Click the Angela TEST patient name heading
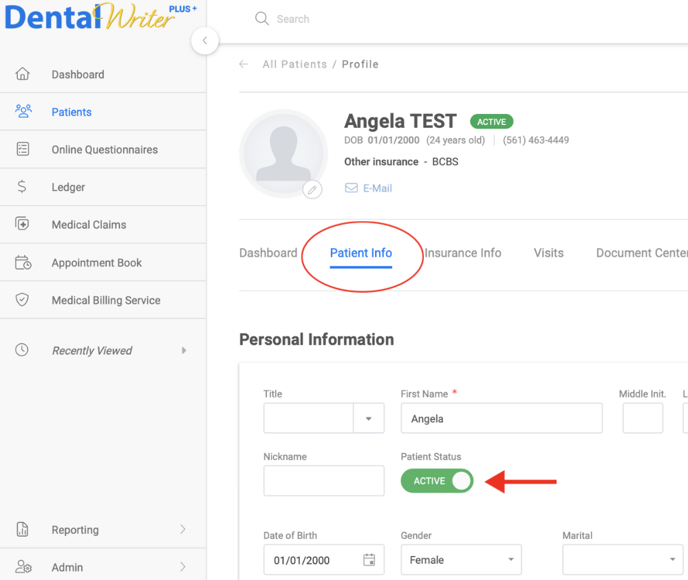 pyautogui.click(x=400, y=121)
